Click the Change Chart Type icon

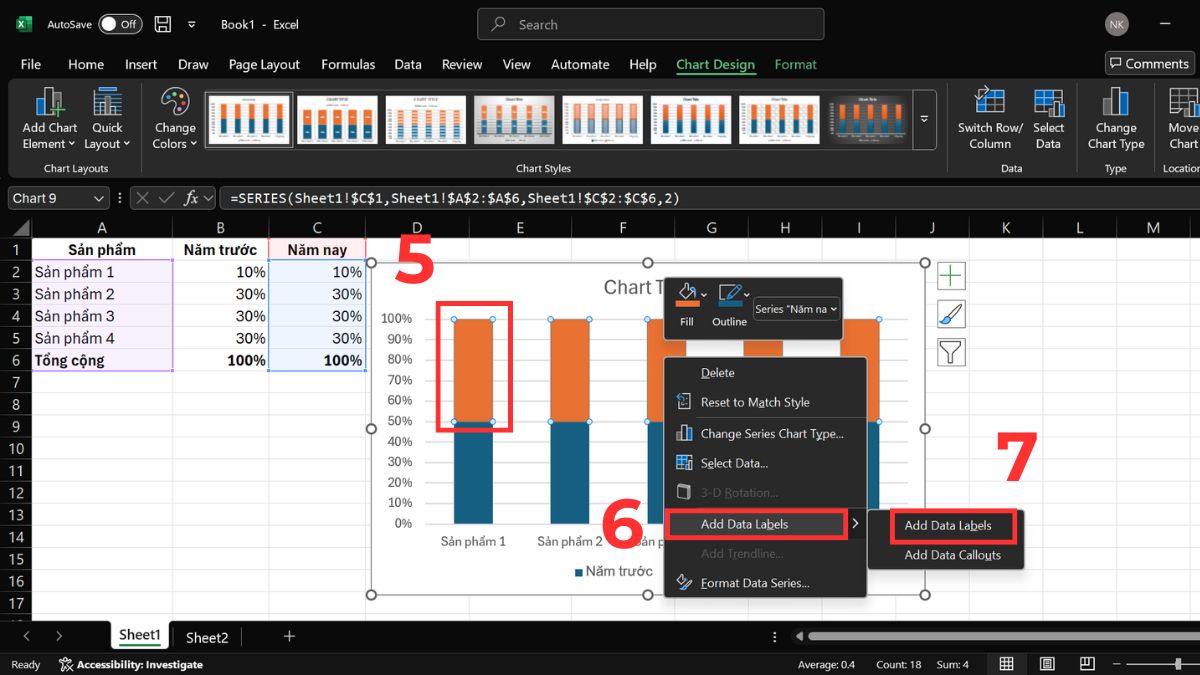(1115, 104)
